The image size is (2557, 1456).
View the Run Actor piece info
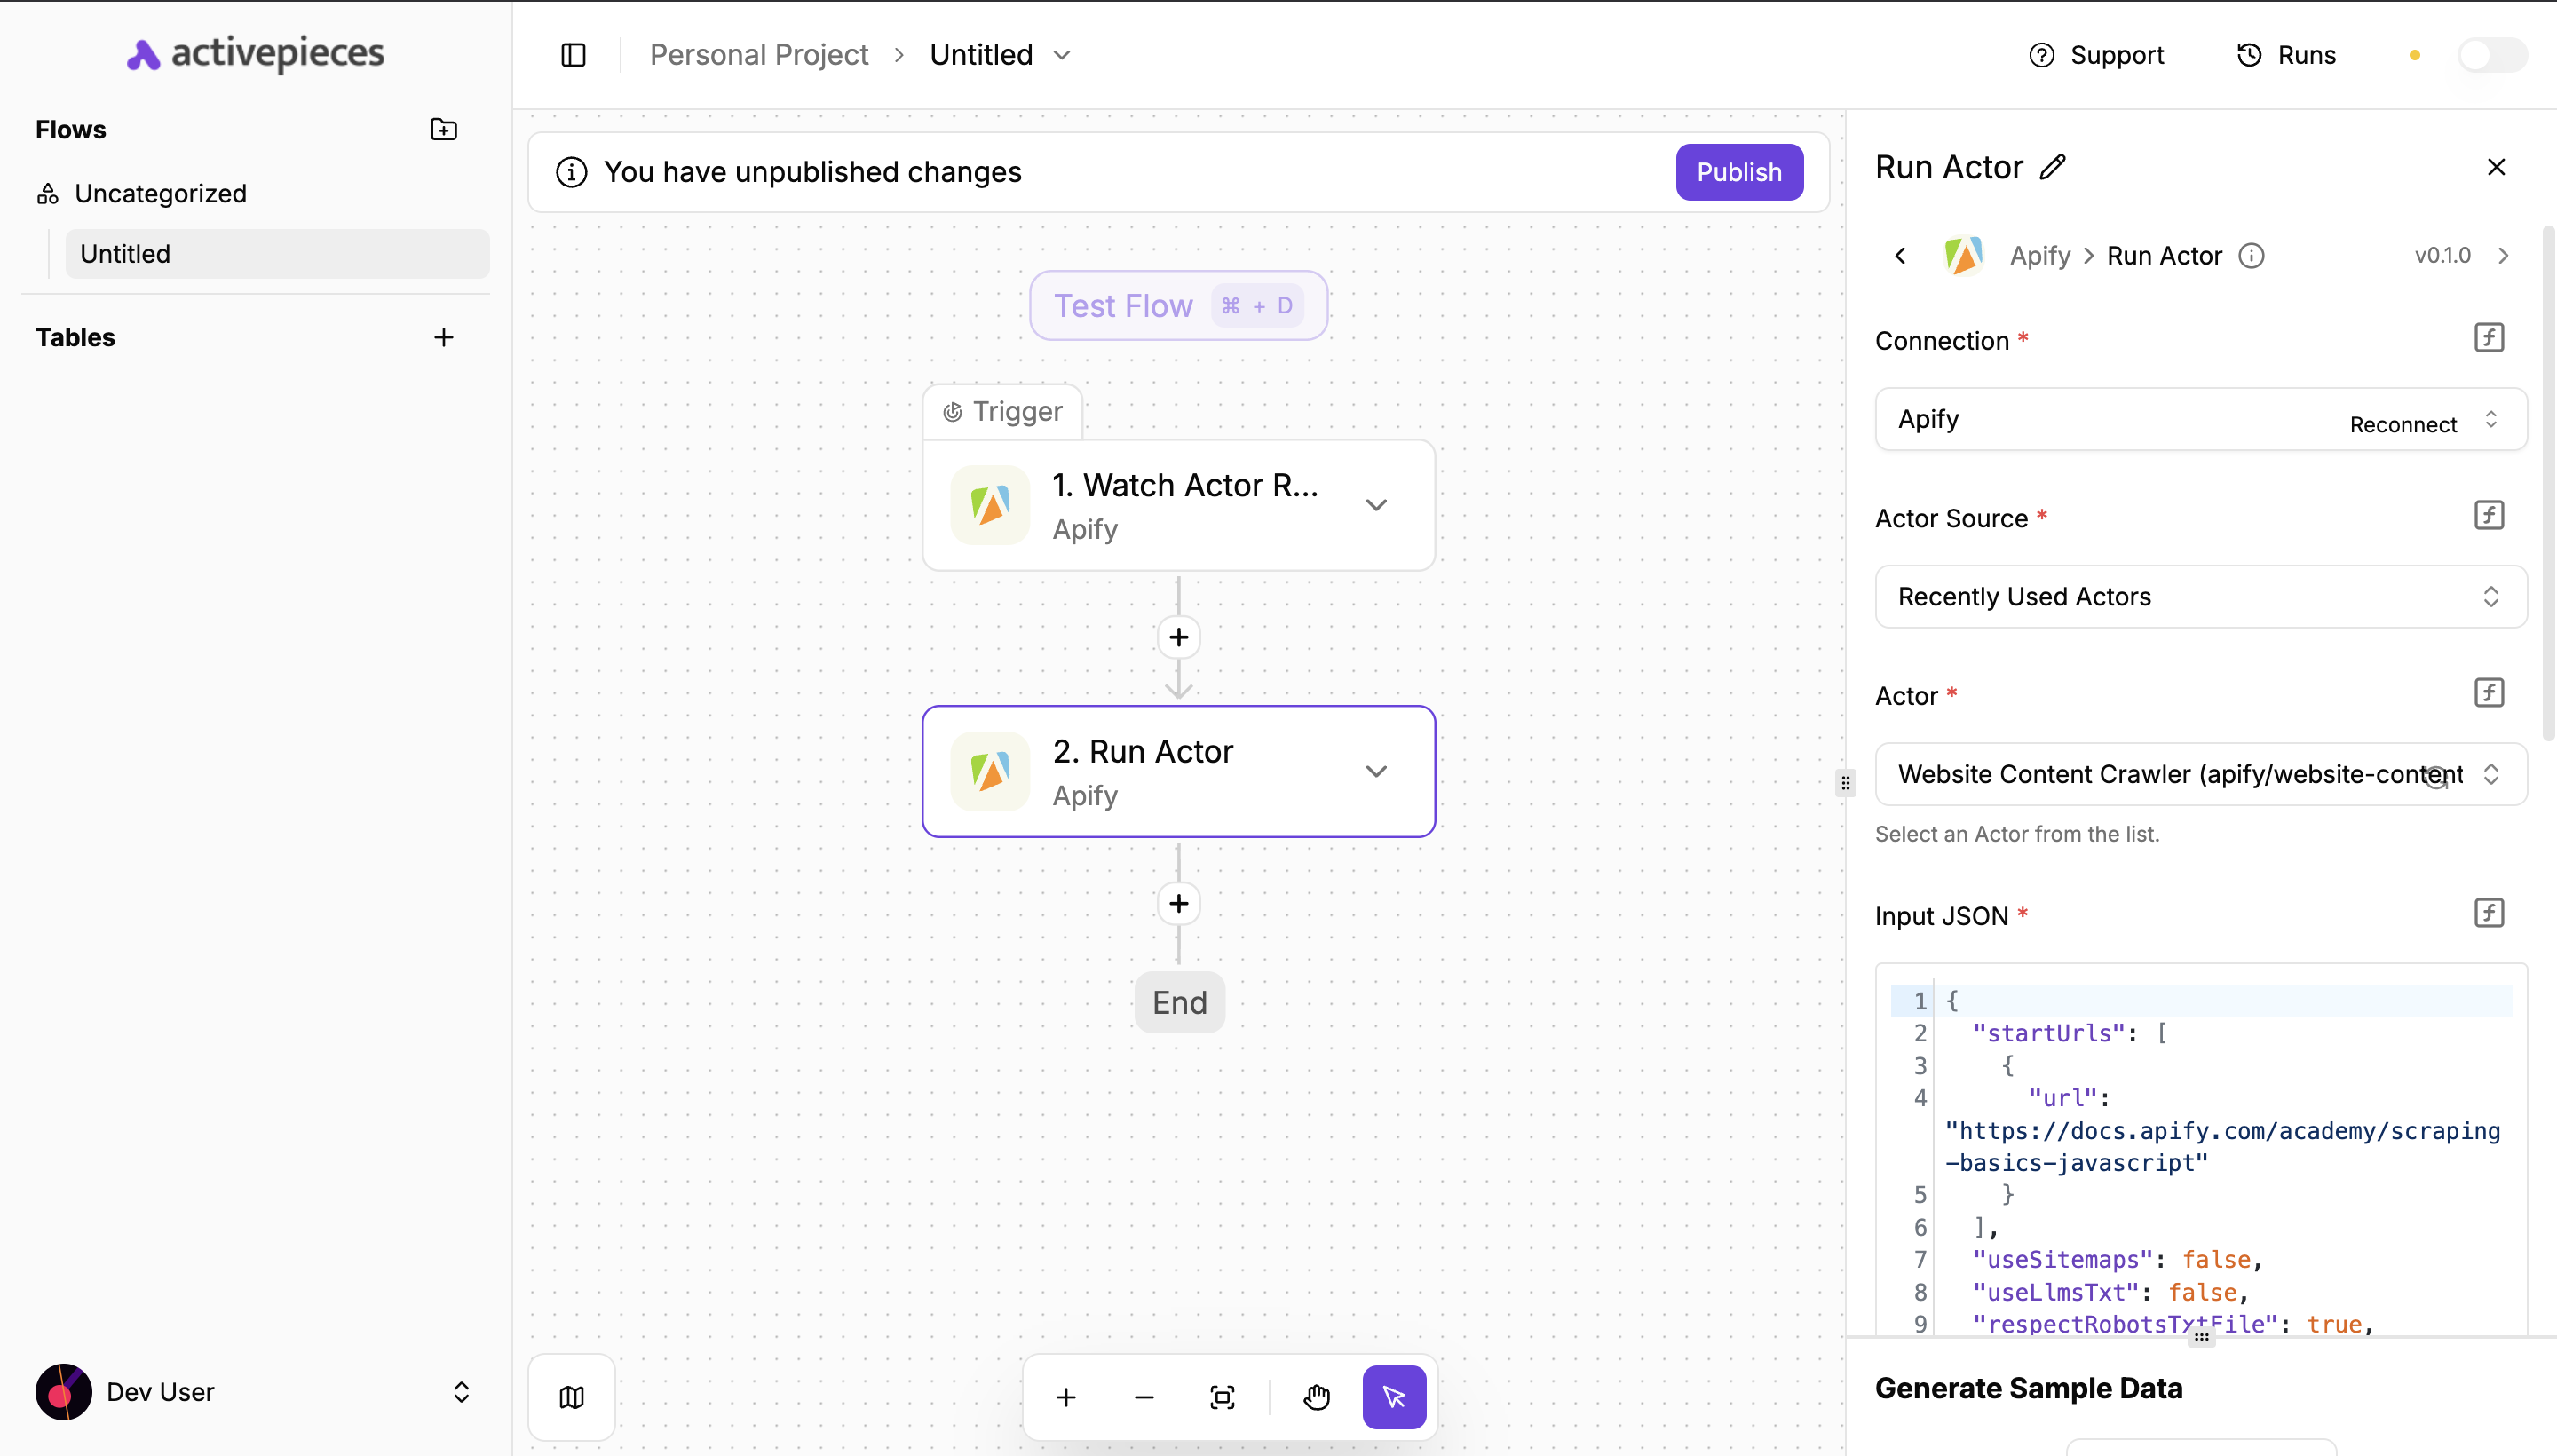click(2250, 255)
